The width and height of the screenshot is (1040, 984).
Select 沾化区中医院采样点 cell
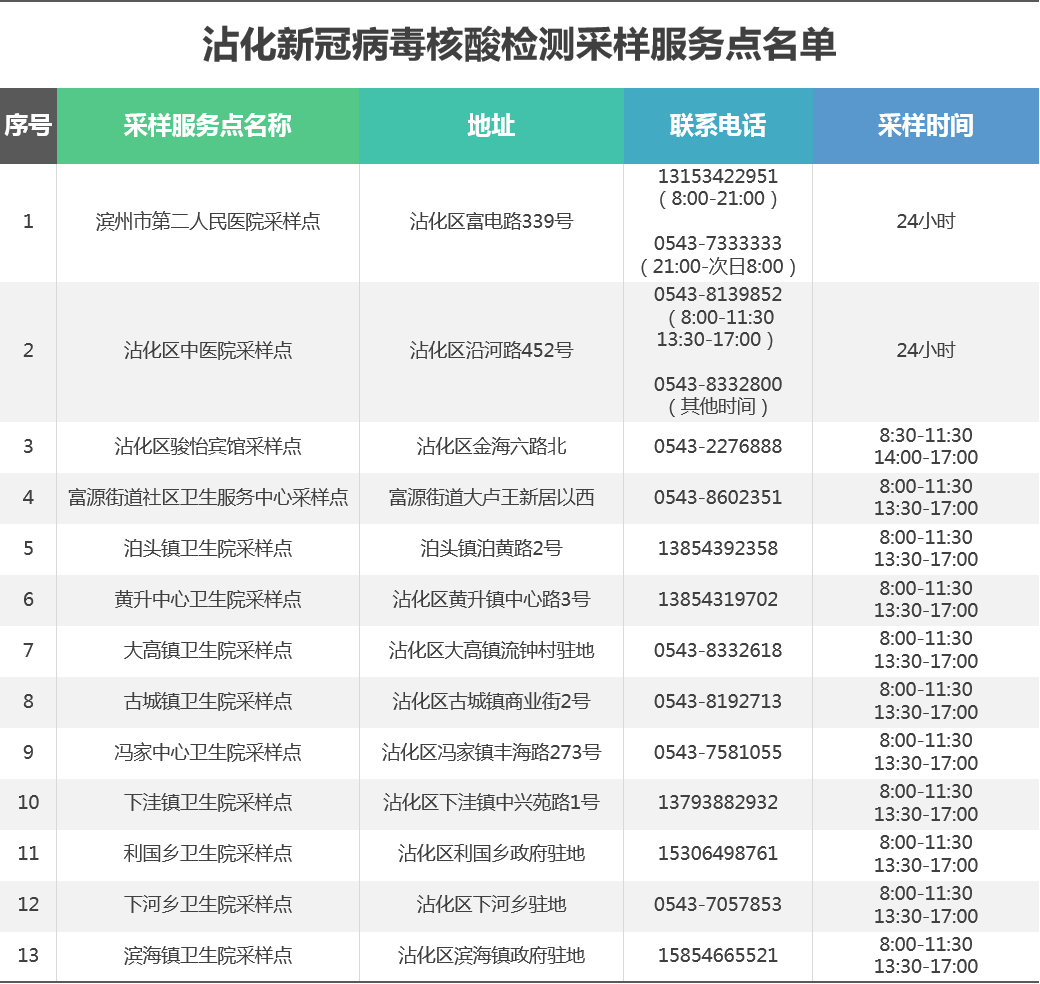(208, 351)
